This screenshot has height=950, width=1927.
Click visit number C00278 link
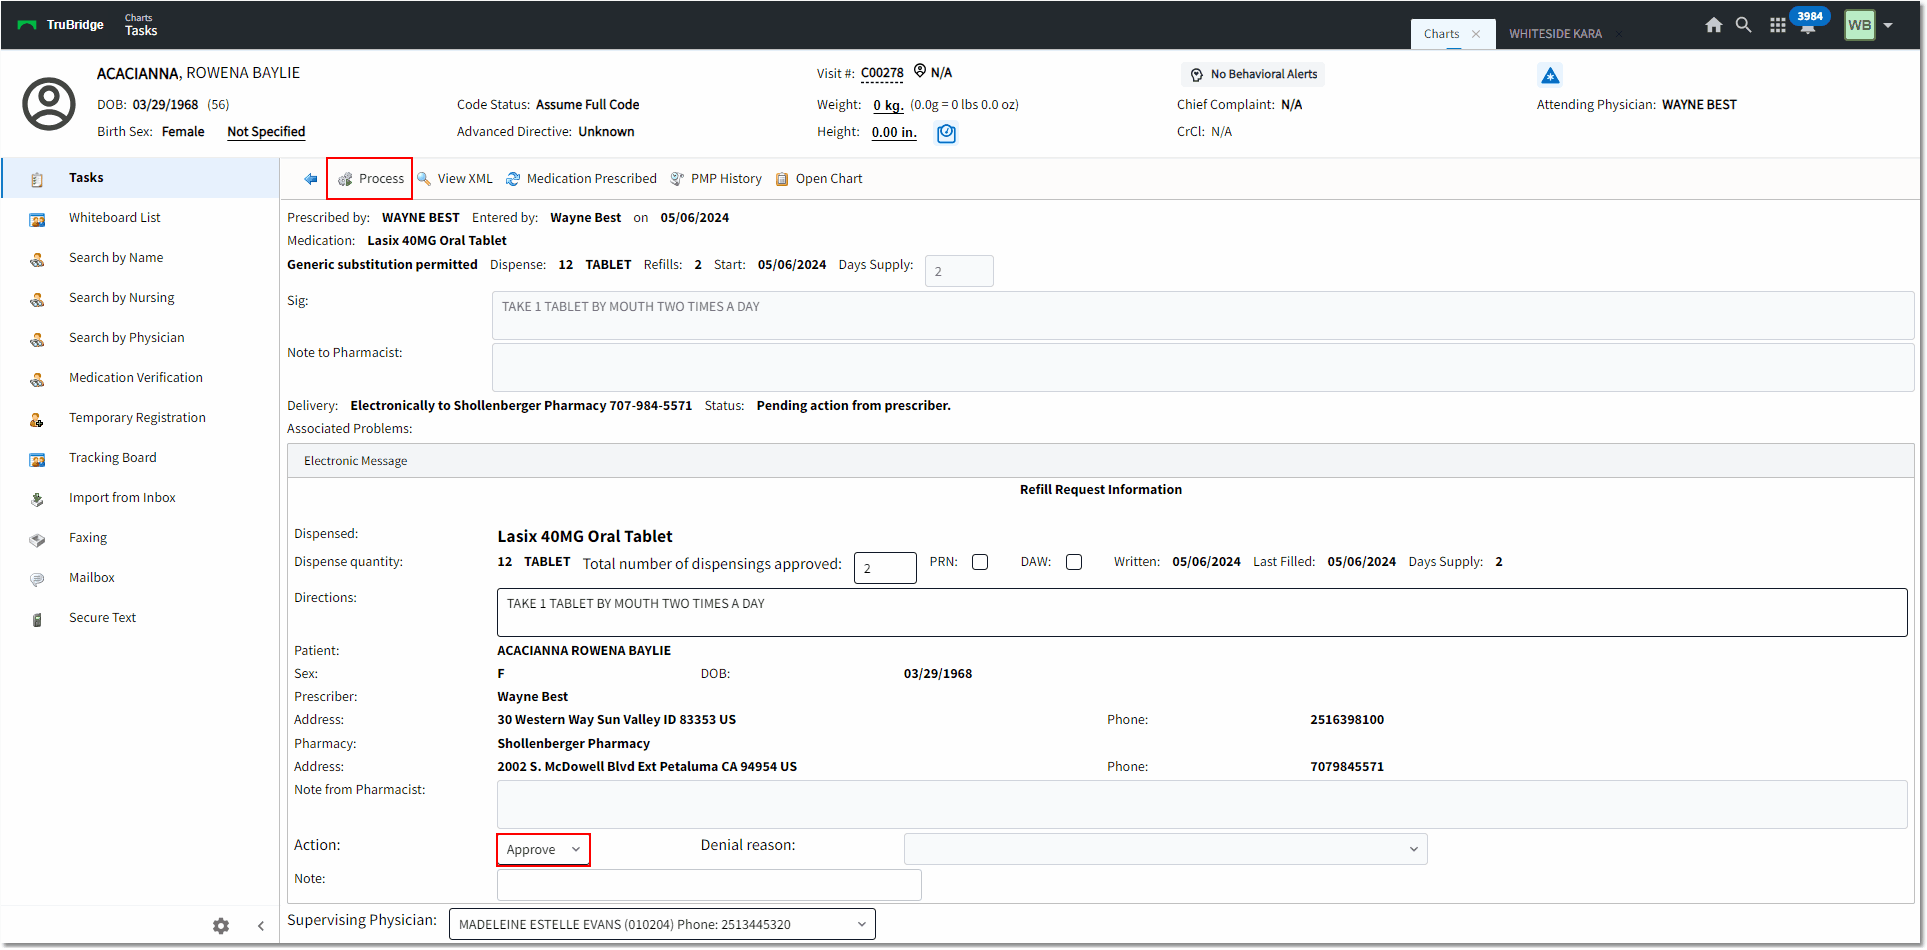click(x=882, y=73)
